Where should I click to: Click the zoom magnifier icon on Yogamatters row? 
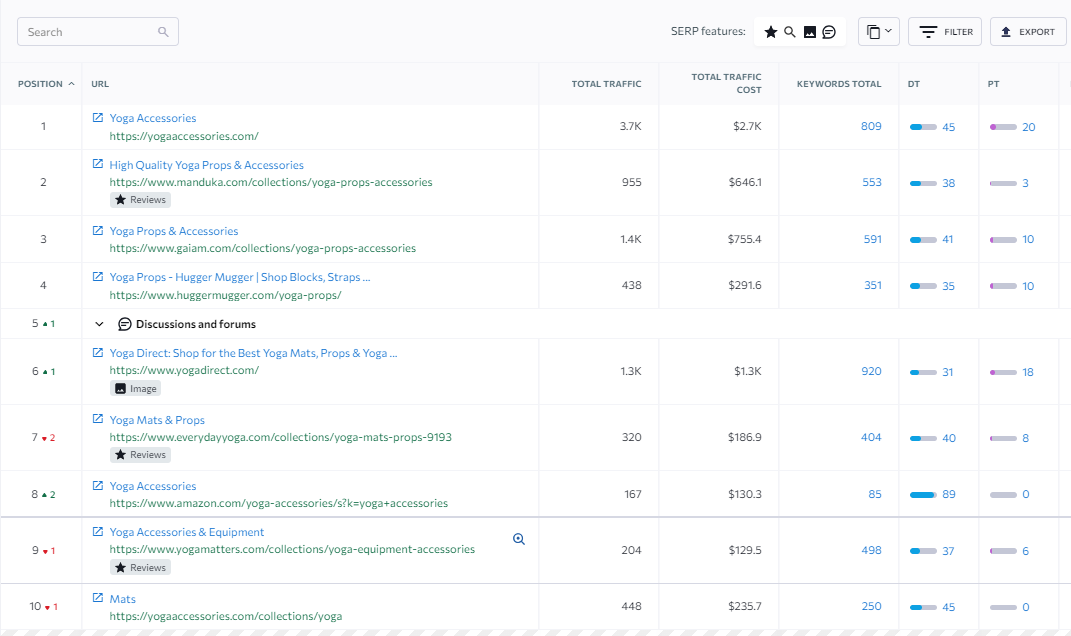click(x=519, y=539)
